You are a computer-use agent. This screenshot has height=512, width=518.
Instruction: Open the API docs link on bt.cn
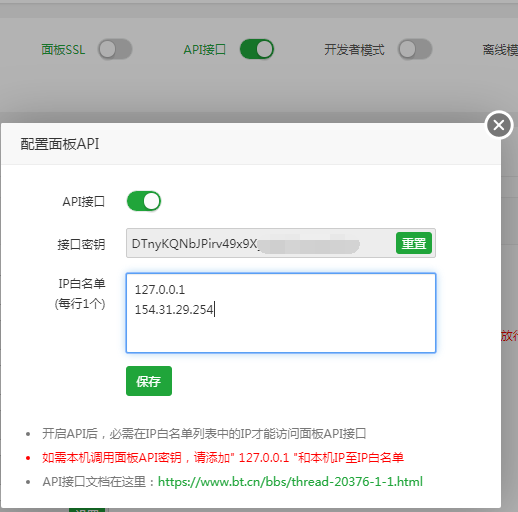click(290, 482)
